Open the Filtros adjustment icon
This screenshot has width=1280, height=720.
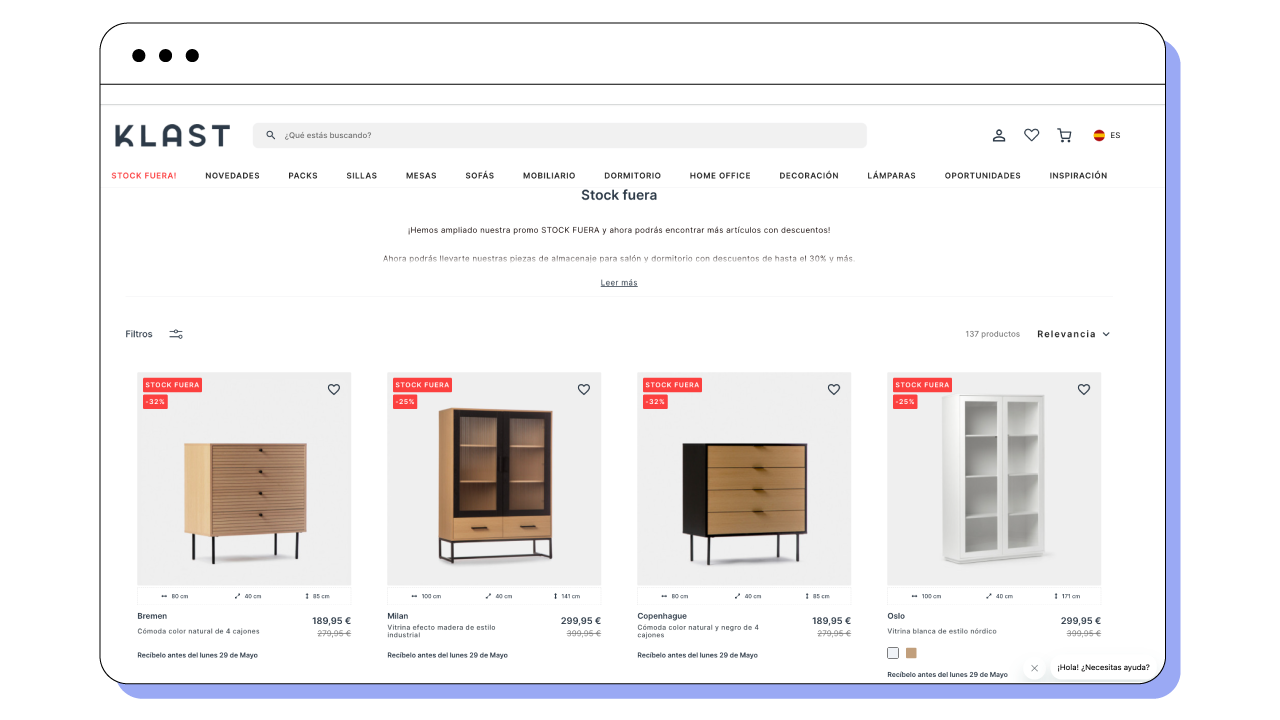coord(176,333)
